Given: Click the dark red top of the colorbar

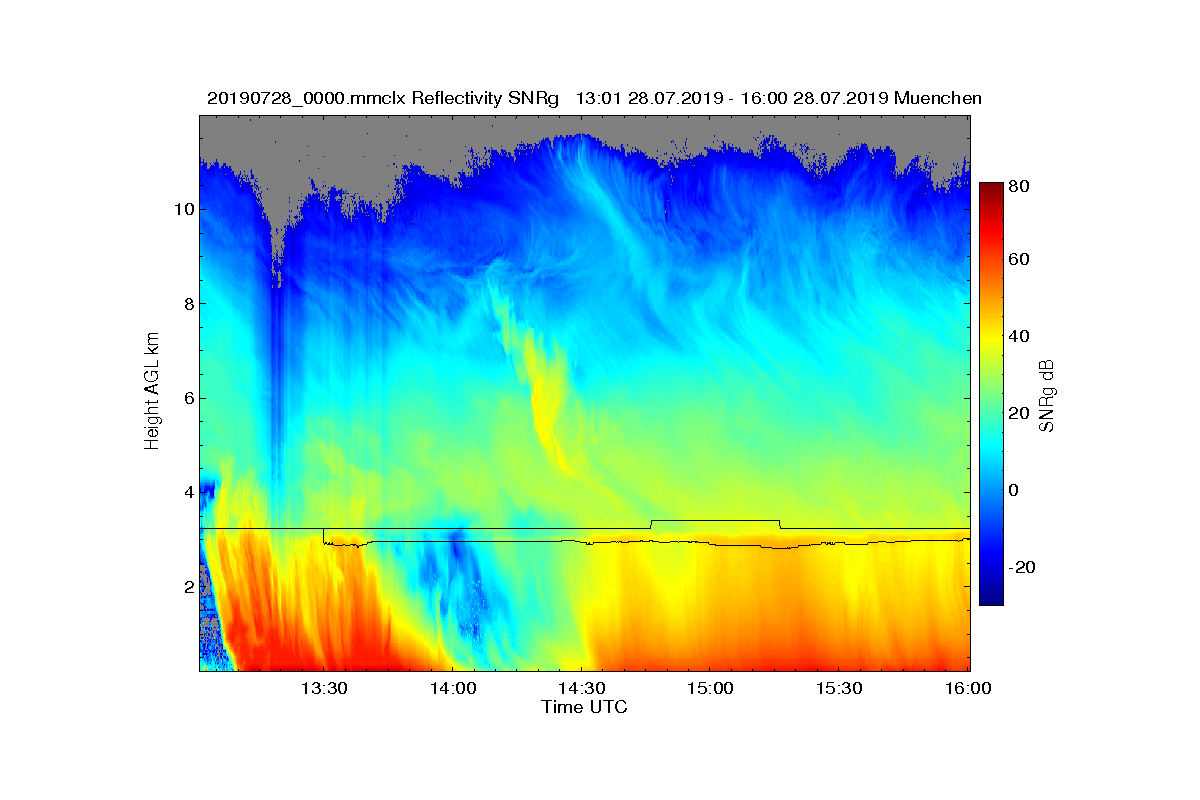Looking at the screenshot, I should pos(990,190).
